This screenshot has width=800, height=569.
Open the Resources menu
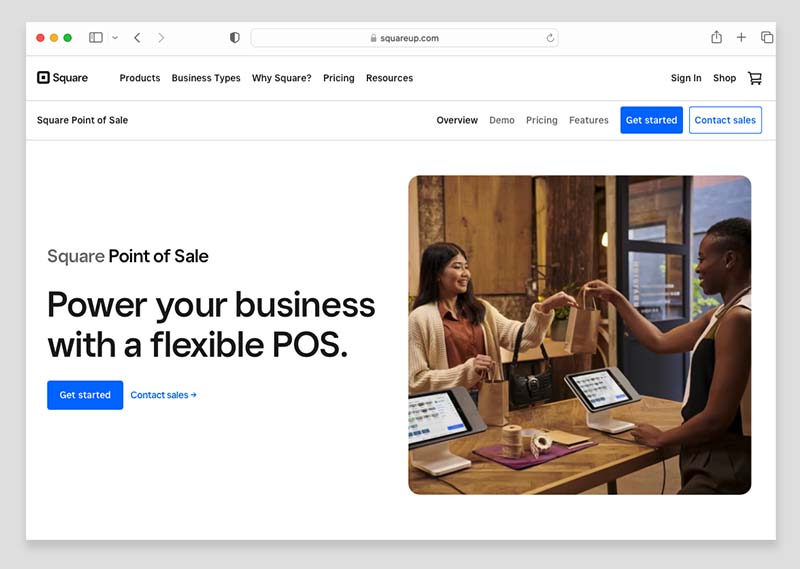point(389,78)
